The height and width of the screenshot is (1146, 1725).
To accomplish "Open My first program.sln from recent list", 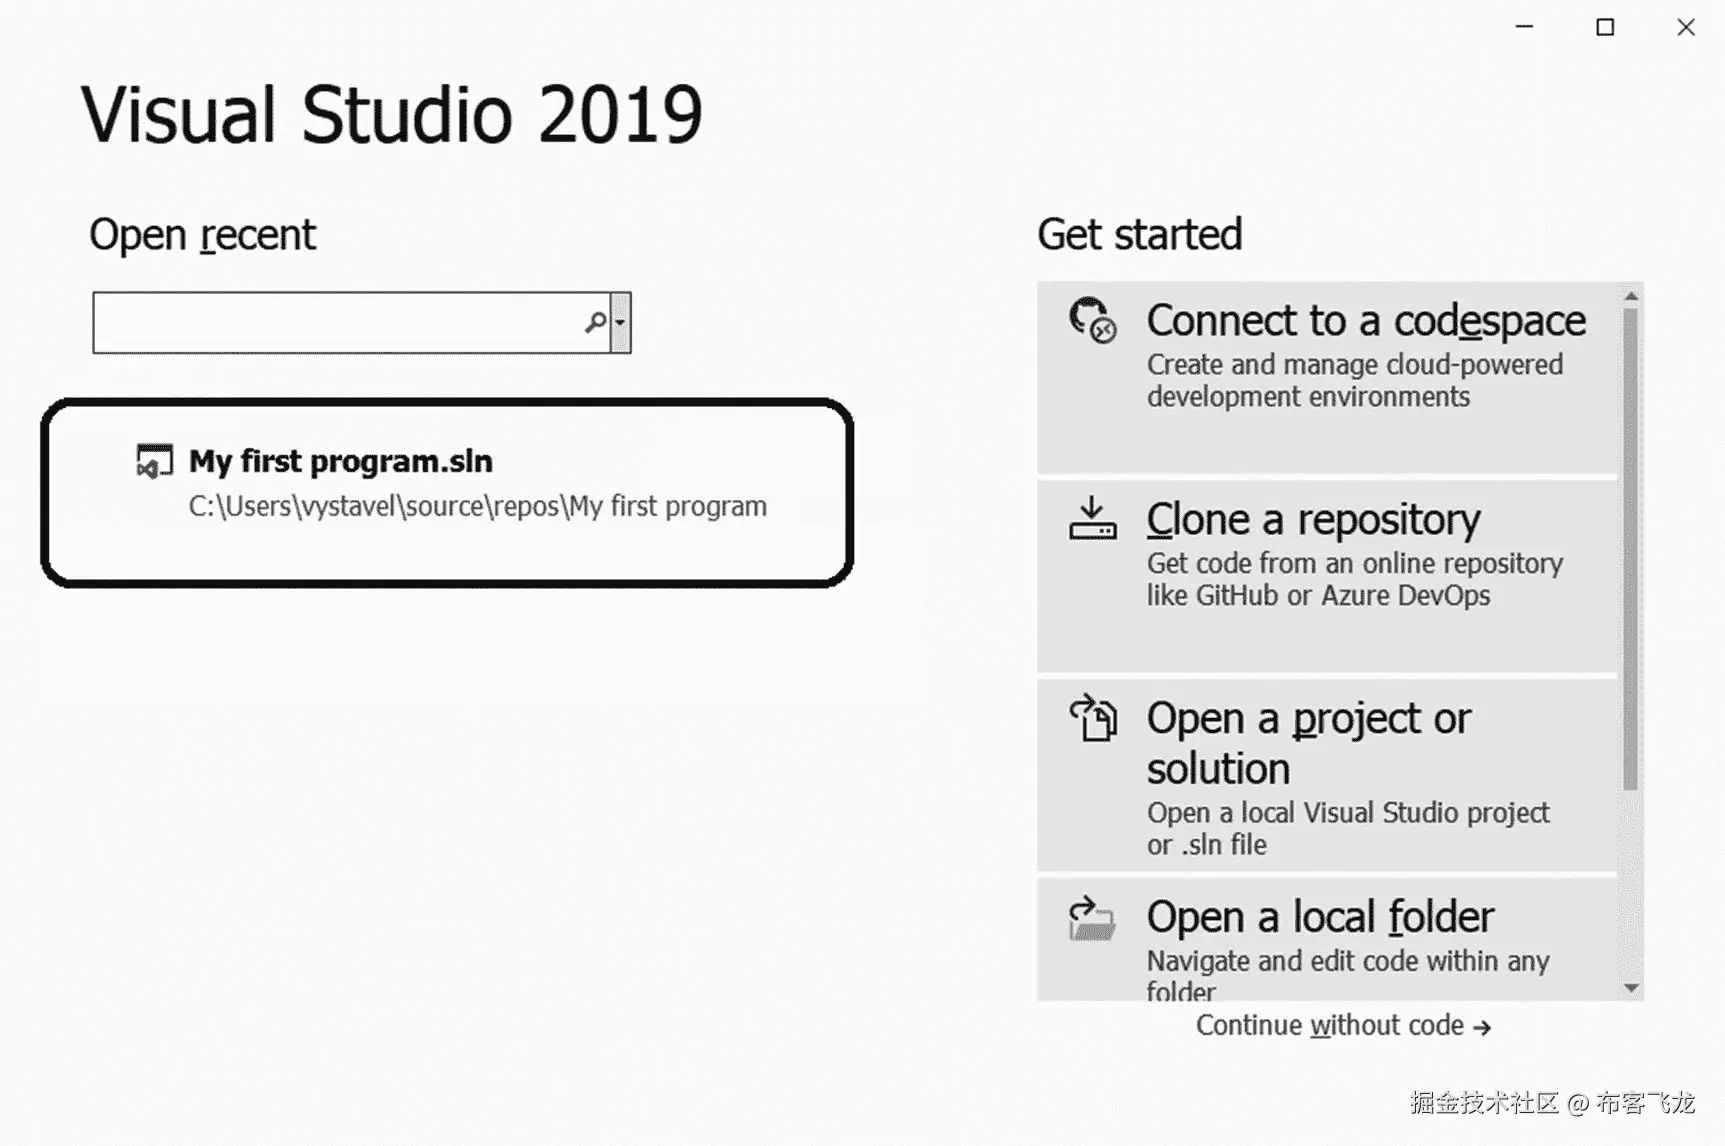I will pyautogui.click(x=341, y=461).
